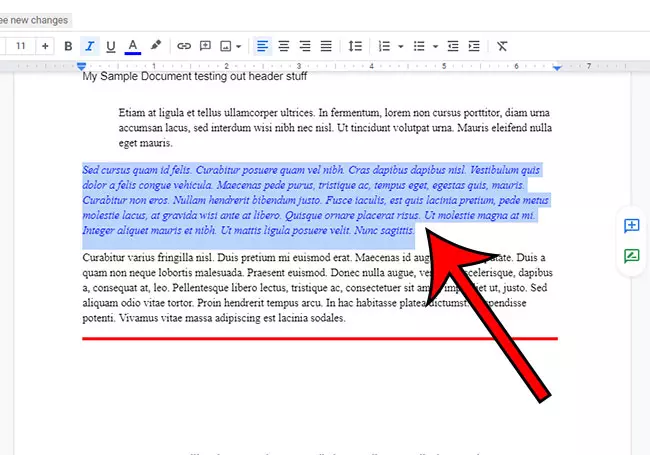
Task: Select the highlight color pen tool
Action: (x=155, y=46)
